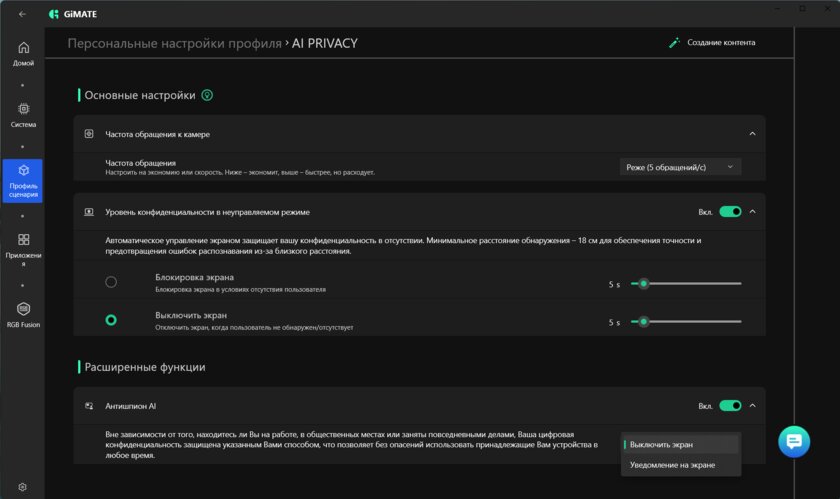The image size is (840, 499).
Task: Toggle off Антишпион AI switch
Action: 730,406
